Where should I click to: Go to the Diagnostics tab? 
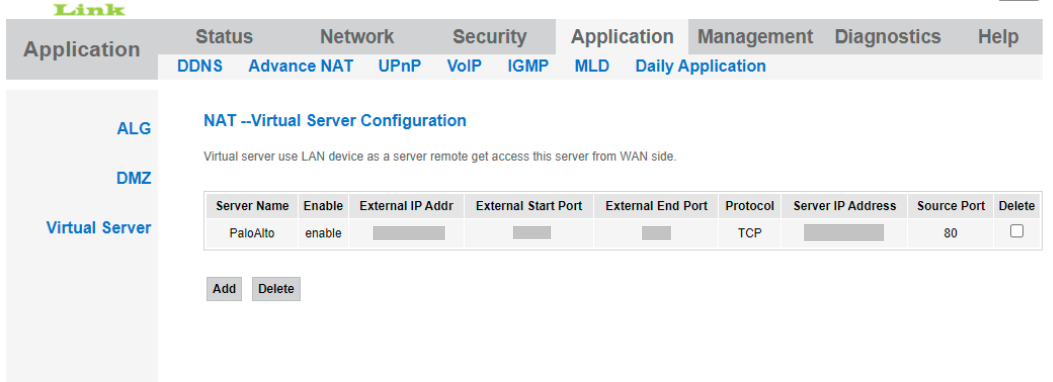pyautogui.click(x=887, y=36)
